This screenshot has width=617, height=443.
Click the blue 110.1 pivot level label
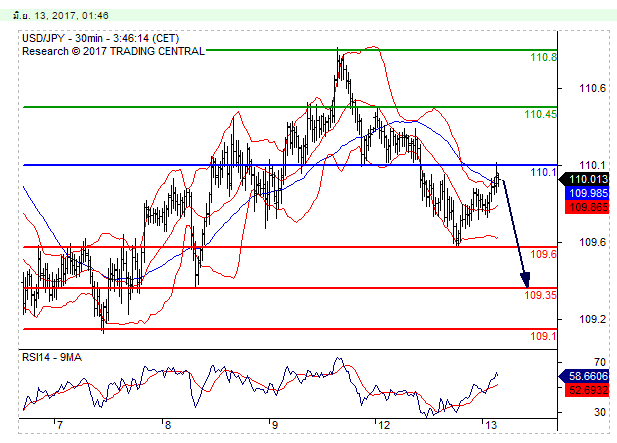543,172
